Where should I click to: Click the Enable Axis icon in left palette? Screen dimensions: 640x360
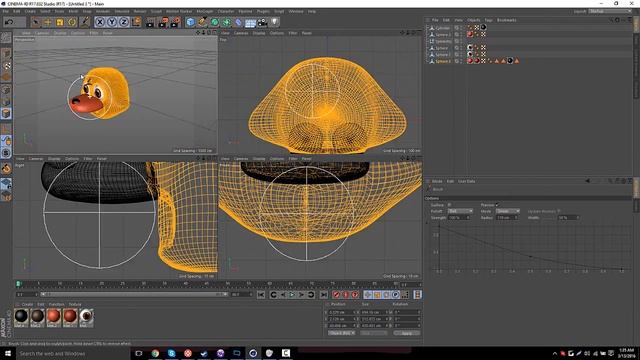6,129
